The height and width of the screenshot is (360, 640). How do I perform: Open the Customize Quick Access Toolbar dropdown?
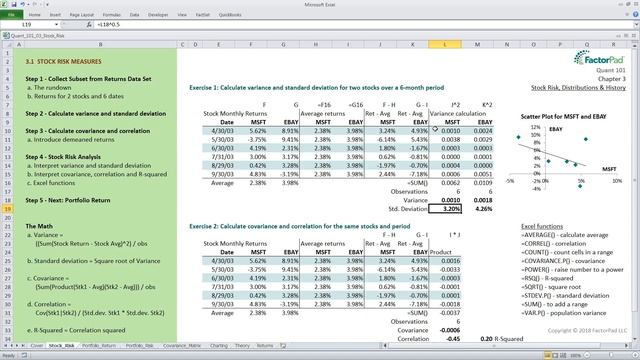click(x=47, y=4)
